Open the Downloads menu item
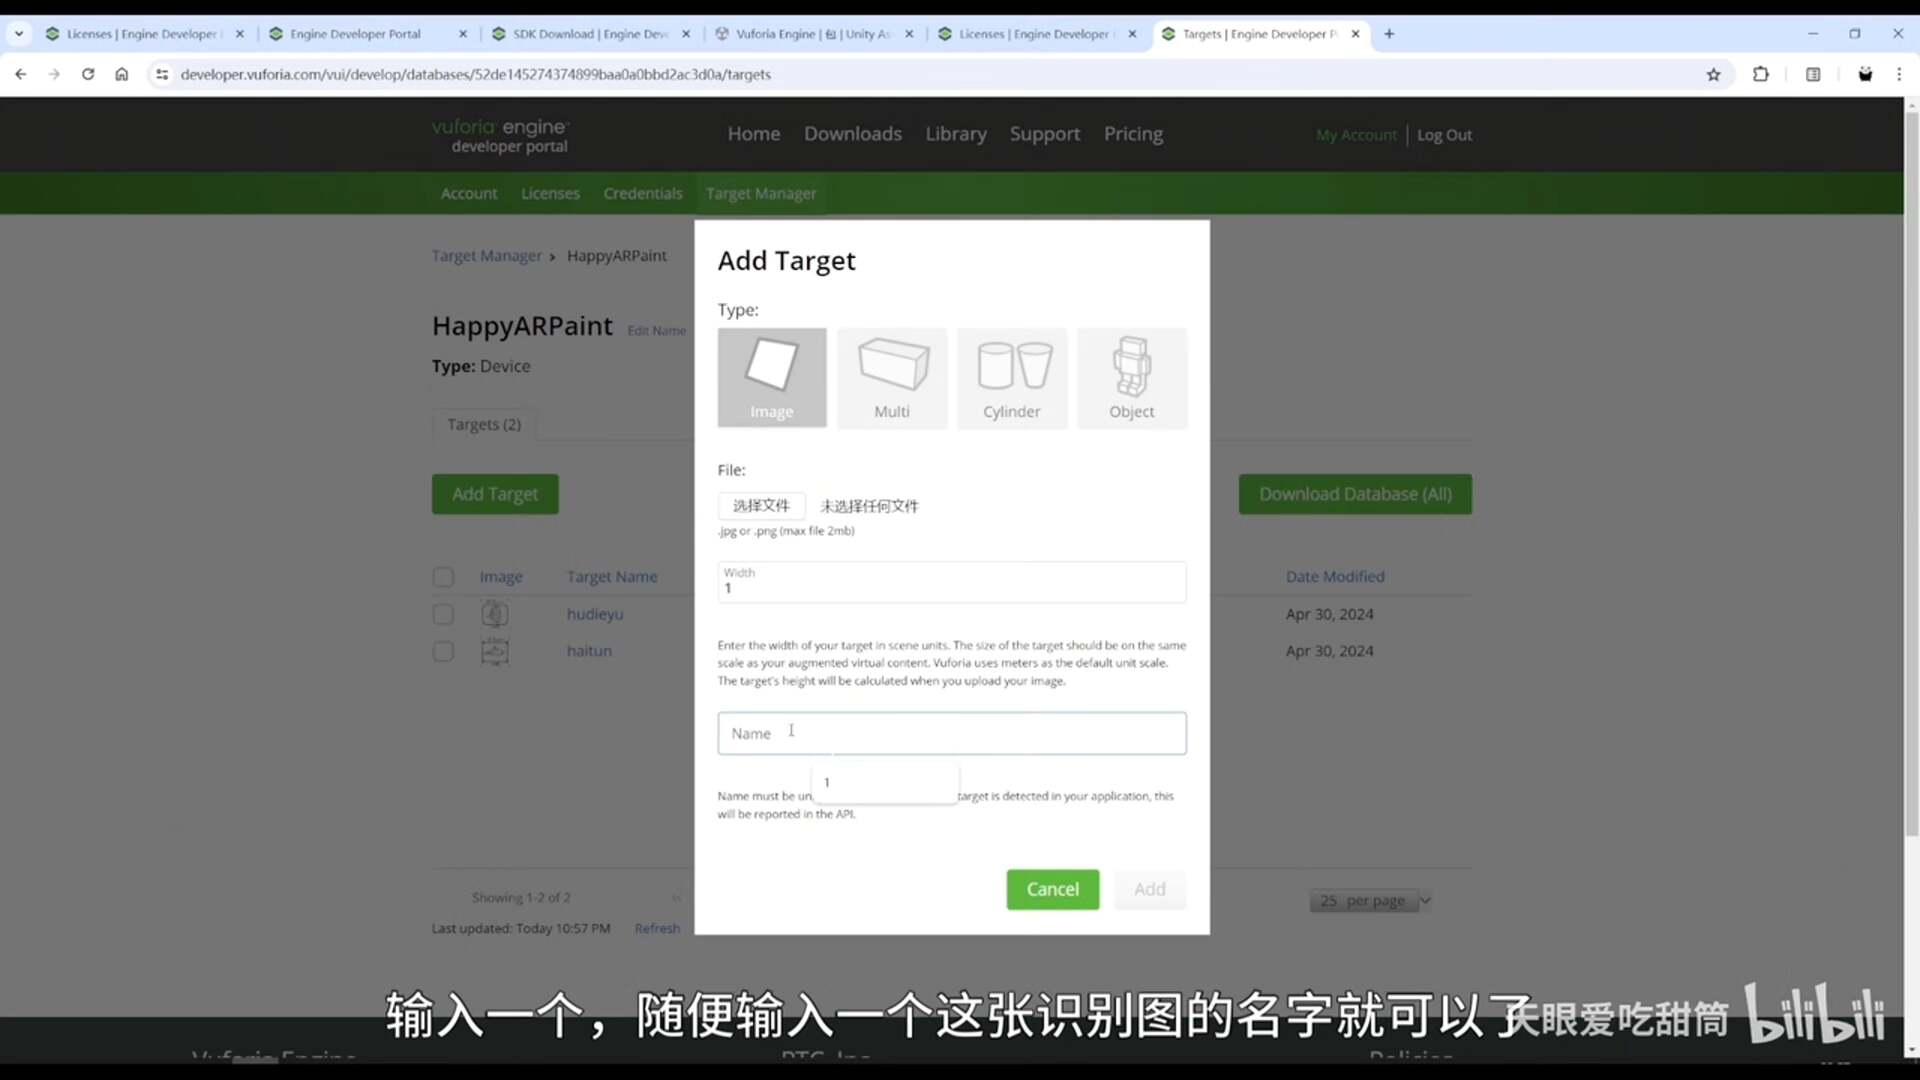This screenshot has width=1920, height=1080. [x=852, y=134]
